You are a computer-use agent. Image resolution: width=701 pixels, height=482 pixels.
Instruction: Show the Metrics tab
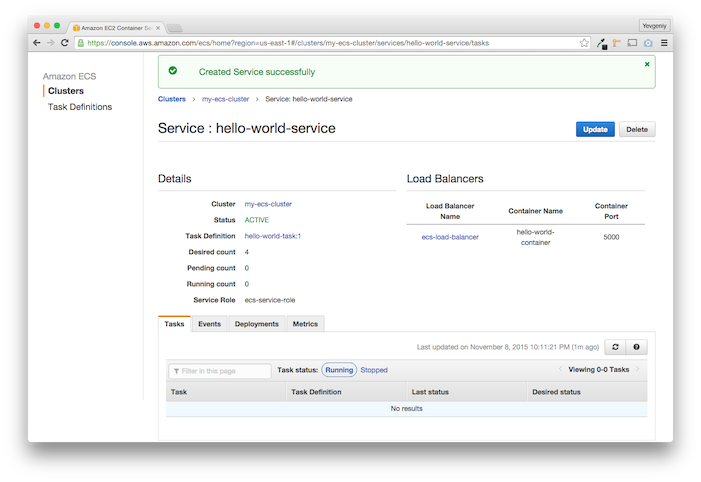click(305, 324)
